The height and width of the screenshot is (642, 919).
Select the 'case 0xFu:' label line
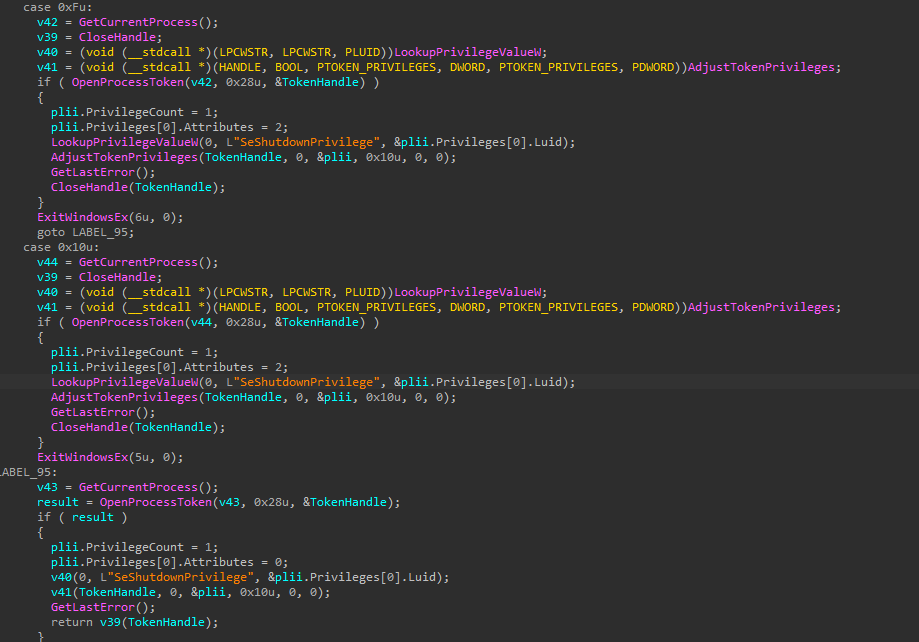point(57,7)
